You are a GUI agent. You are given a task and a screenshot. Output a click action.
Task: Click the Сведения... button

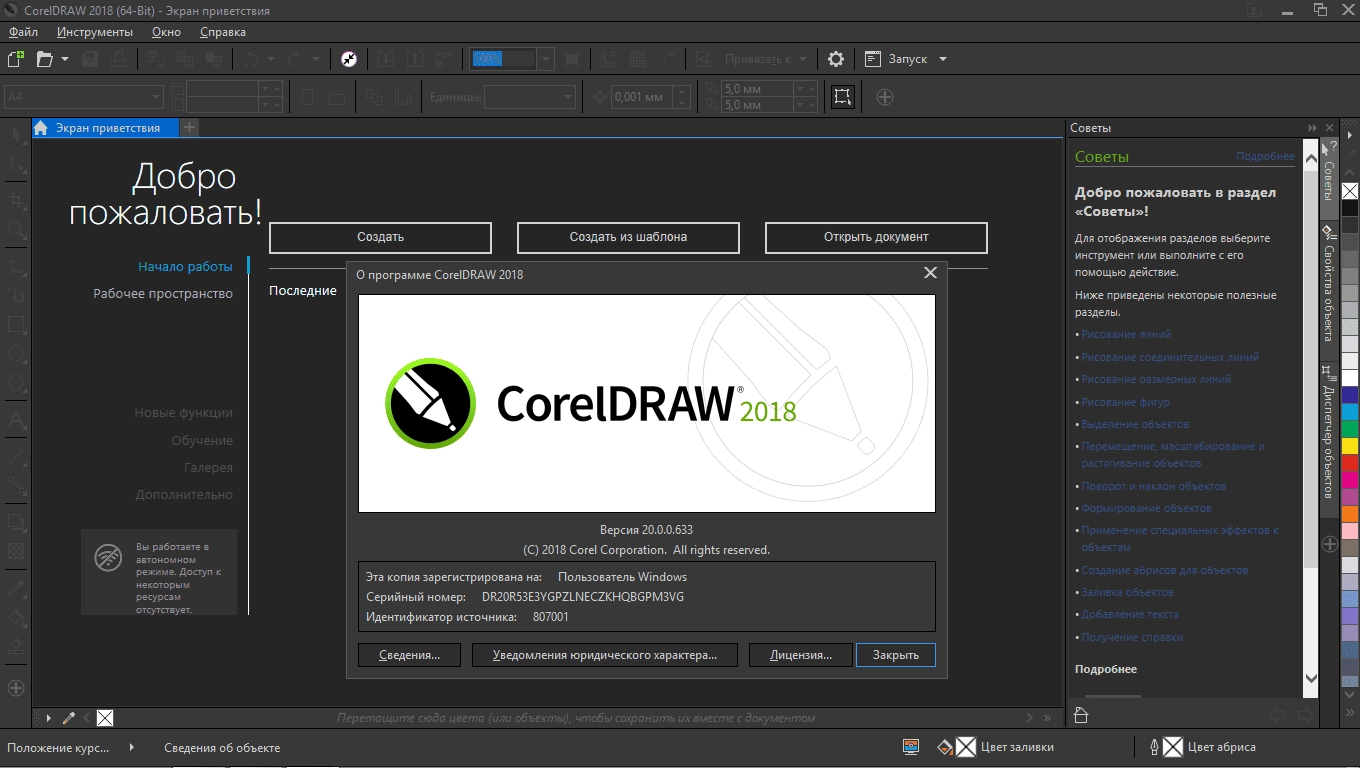pos(409,655)
